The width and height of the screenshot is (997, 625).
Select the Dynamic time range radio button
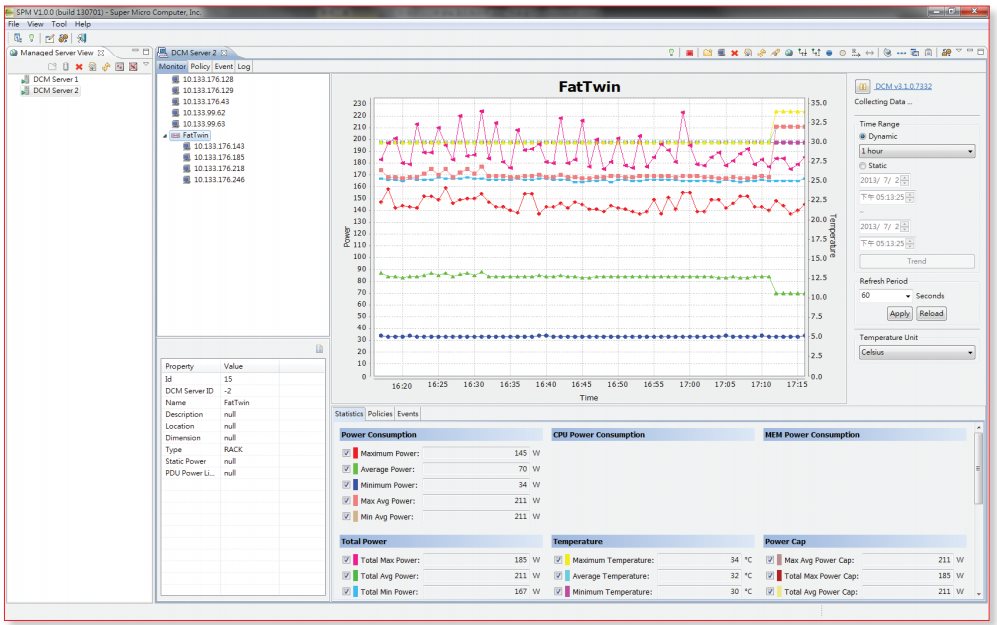pos(863,137)
